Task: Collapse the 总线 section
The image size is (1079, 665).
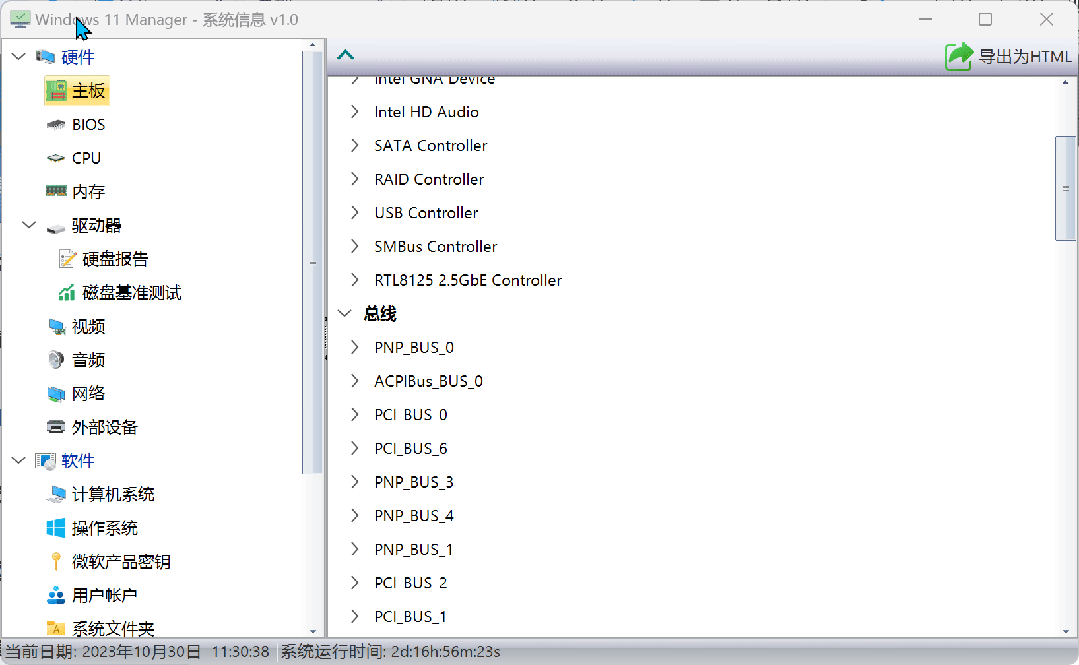Action: [x=345, y=313]
